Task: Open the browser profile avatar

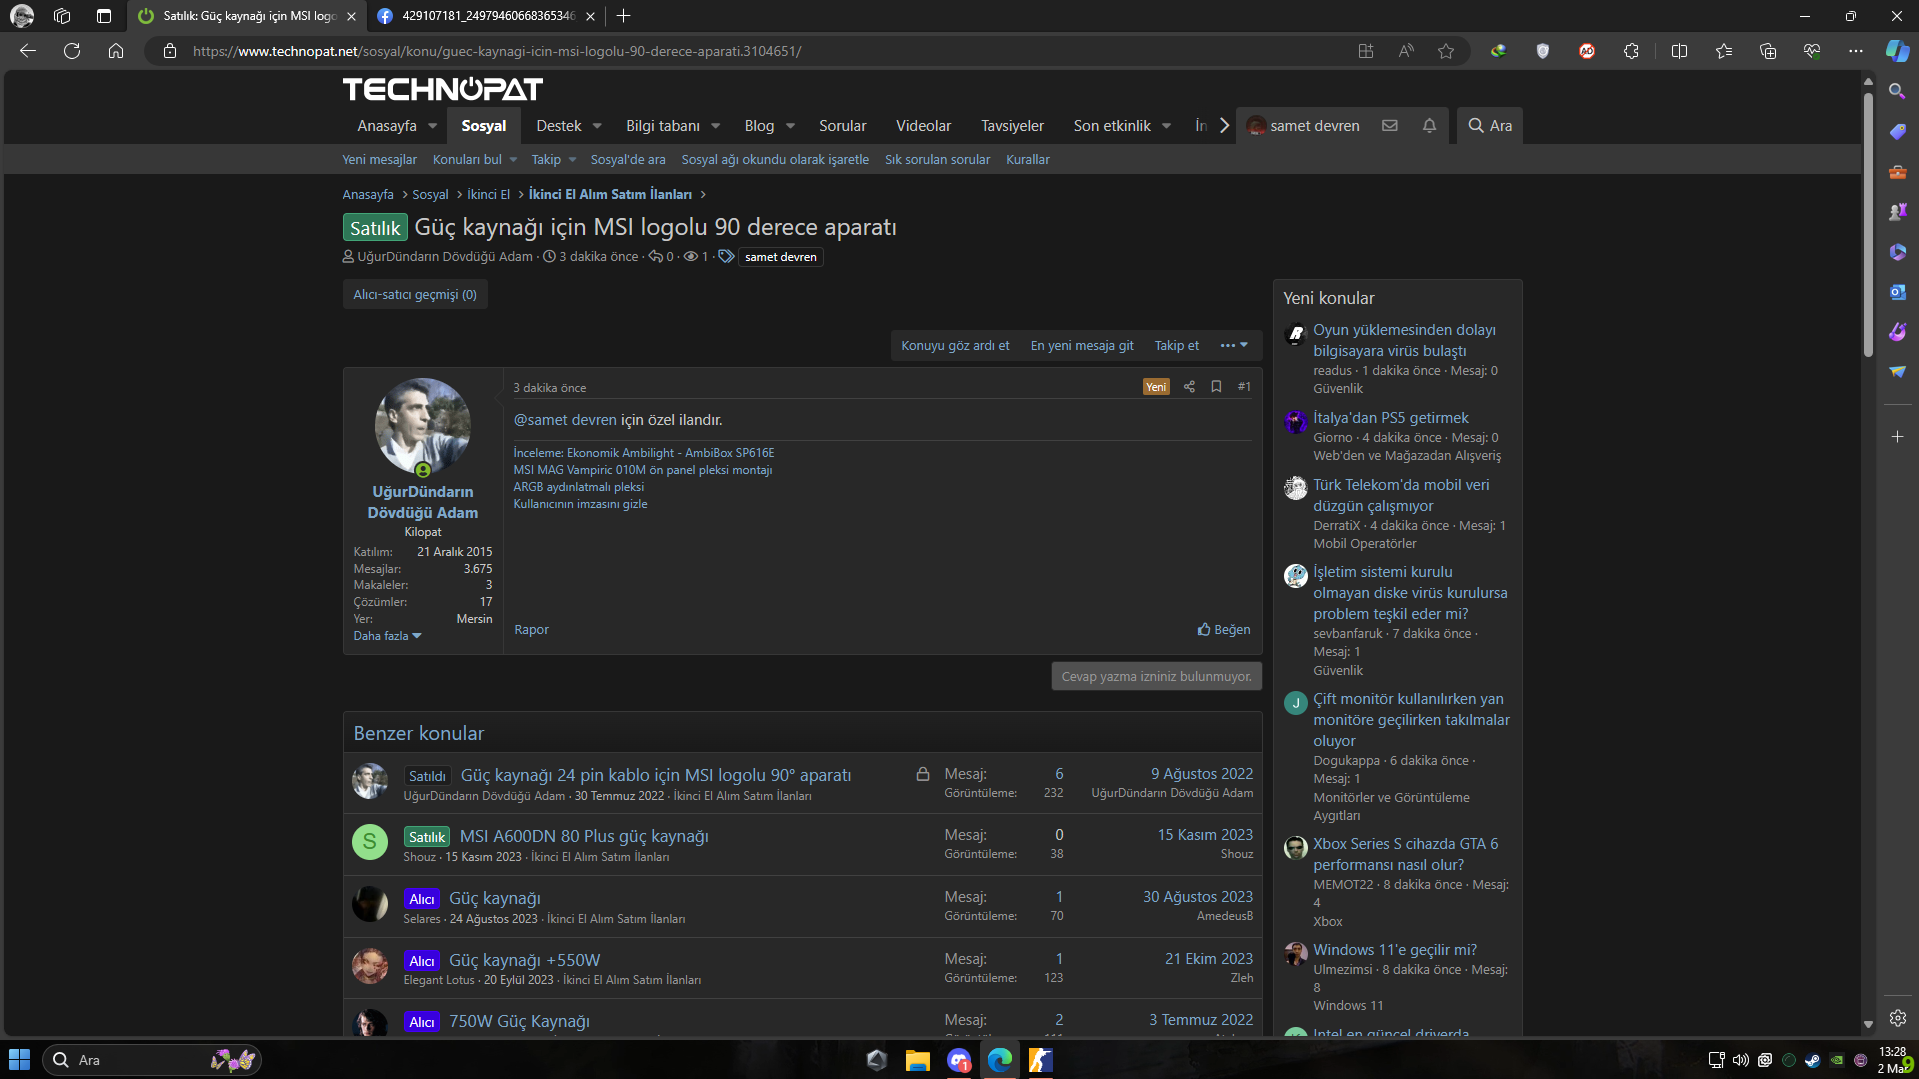Action: click(x=21, y=16)
